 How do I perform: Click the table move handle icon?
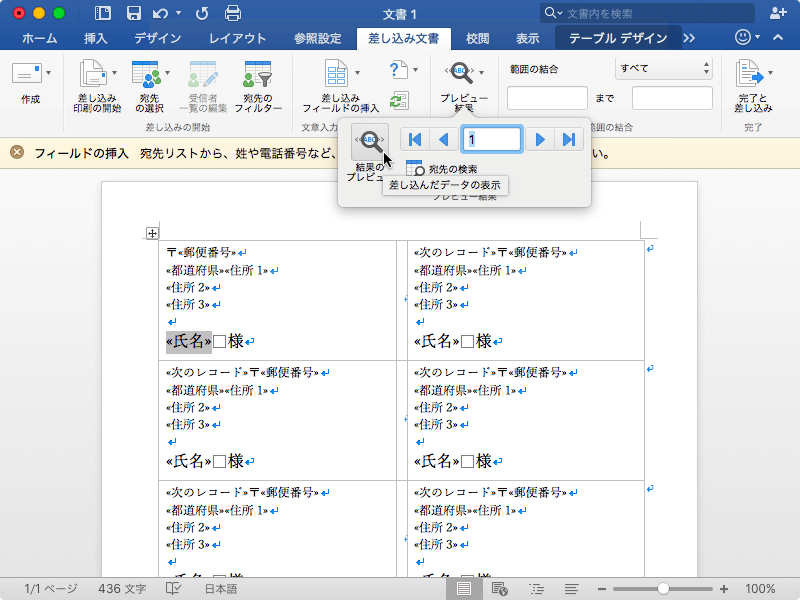tap(152, 233)
